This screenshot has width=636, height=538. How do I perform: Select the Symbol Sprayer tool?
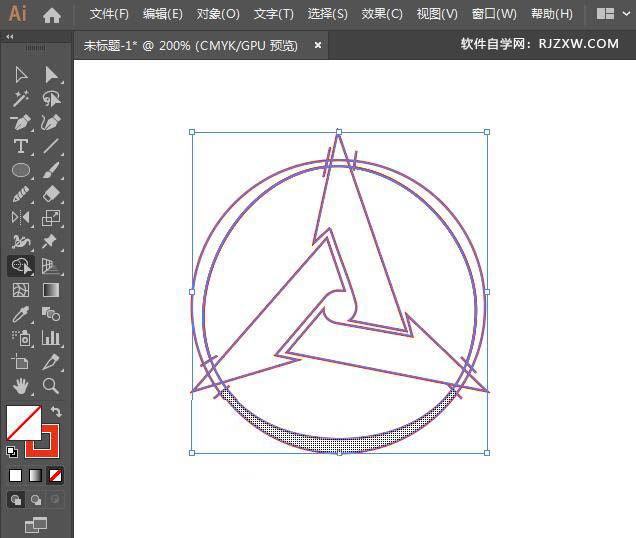[x=21, y=338]
